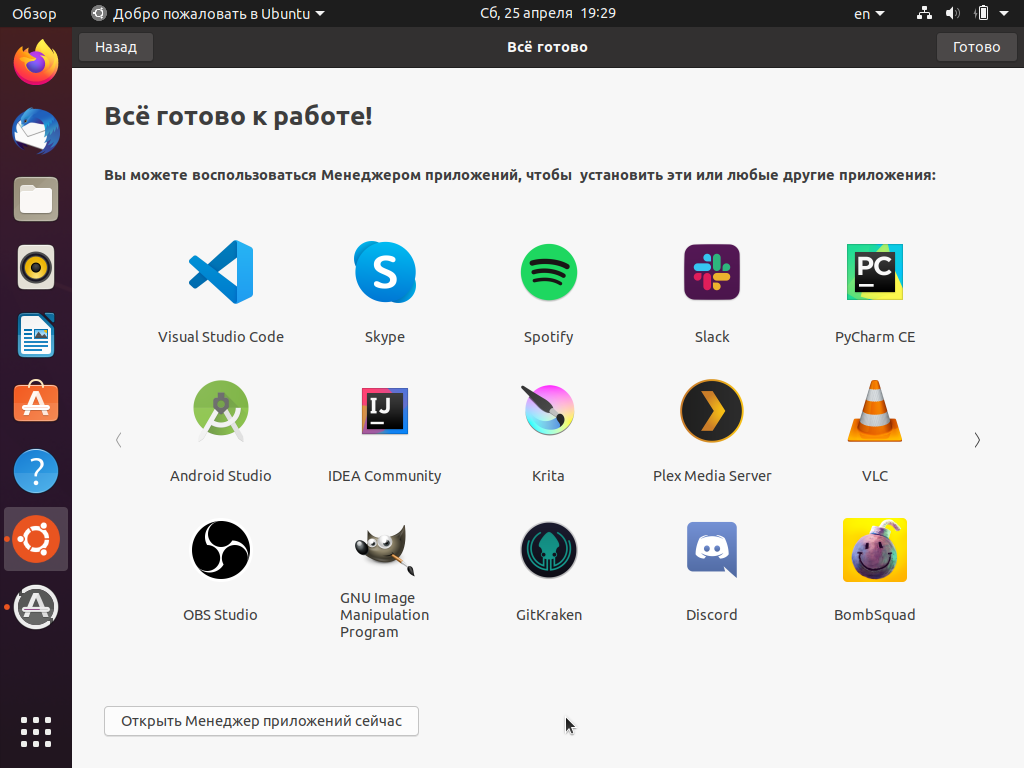1024x768 pixels.
Task: Expand the system menu arrow
Action: pos(1004,13)
